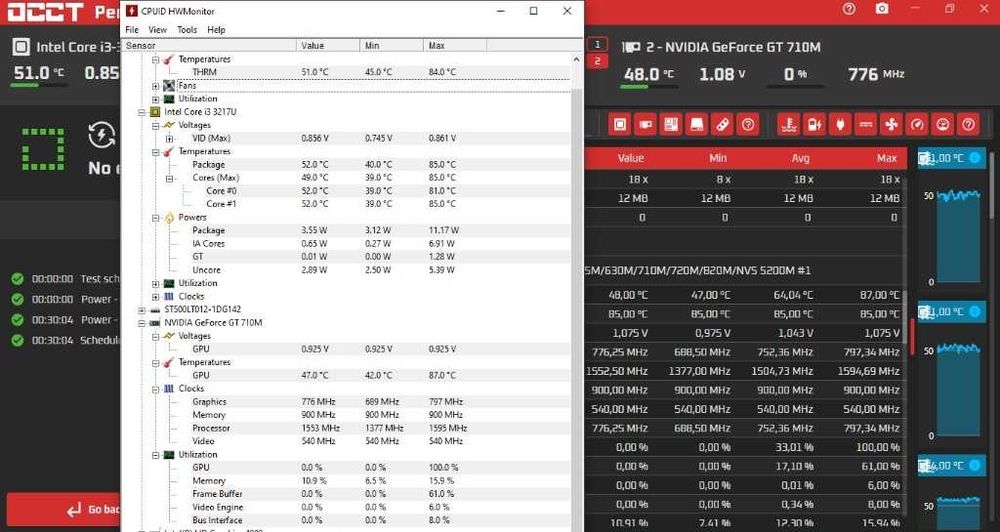The height and width of the screenshot is (532, 1000).
Task: Show OCCT usage dial sensors icon
Action: [x=942, y=124]
